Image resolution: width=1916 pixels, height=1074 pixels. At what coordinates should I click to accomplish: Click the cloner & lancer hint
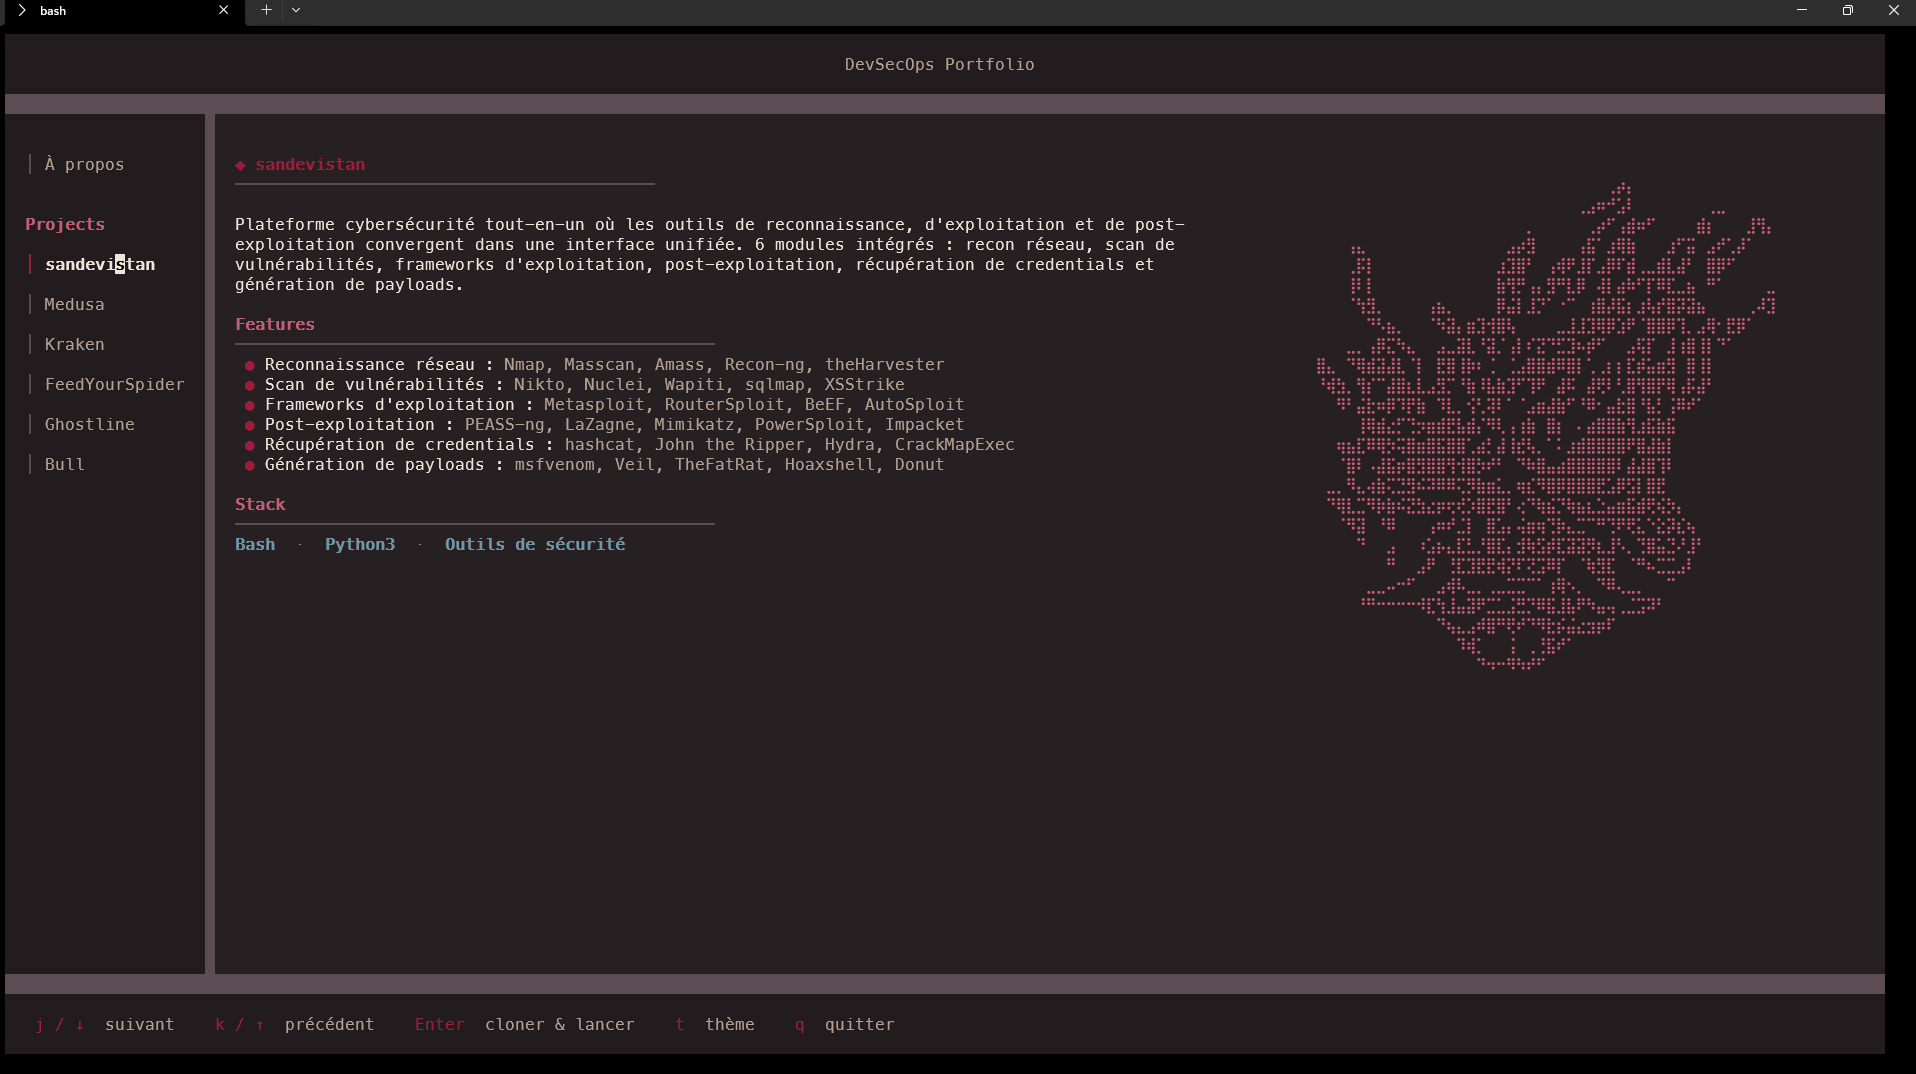point(559,1024)
